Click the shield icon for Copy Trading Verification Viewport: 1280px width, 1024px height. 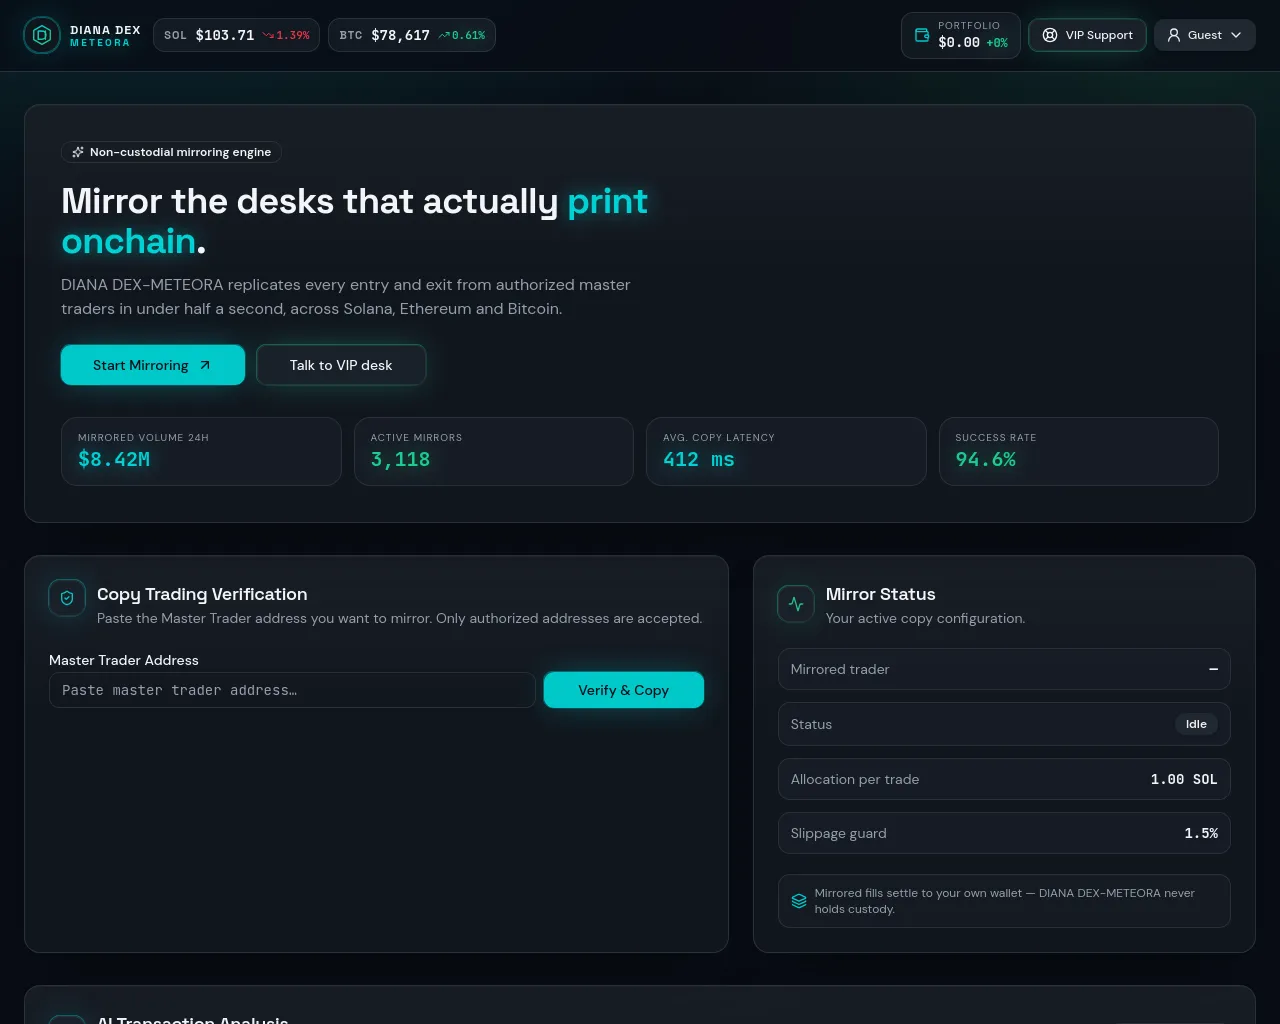67,598
